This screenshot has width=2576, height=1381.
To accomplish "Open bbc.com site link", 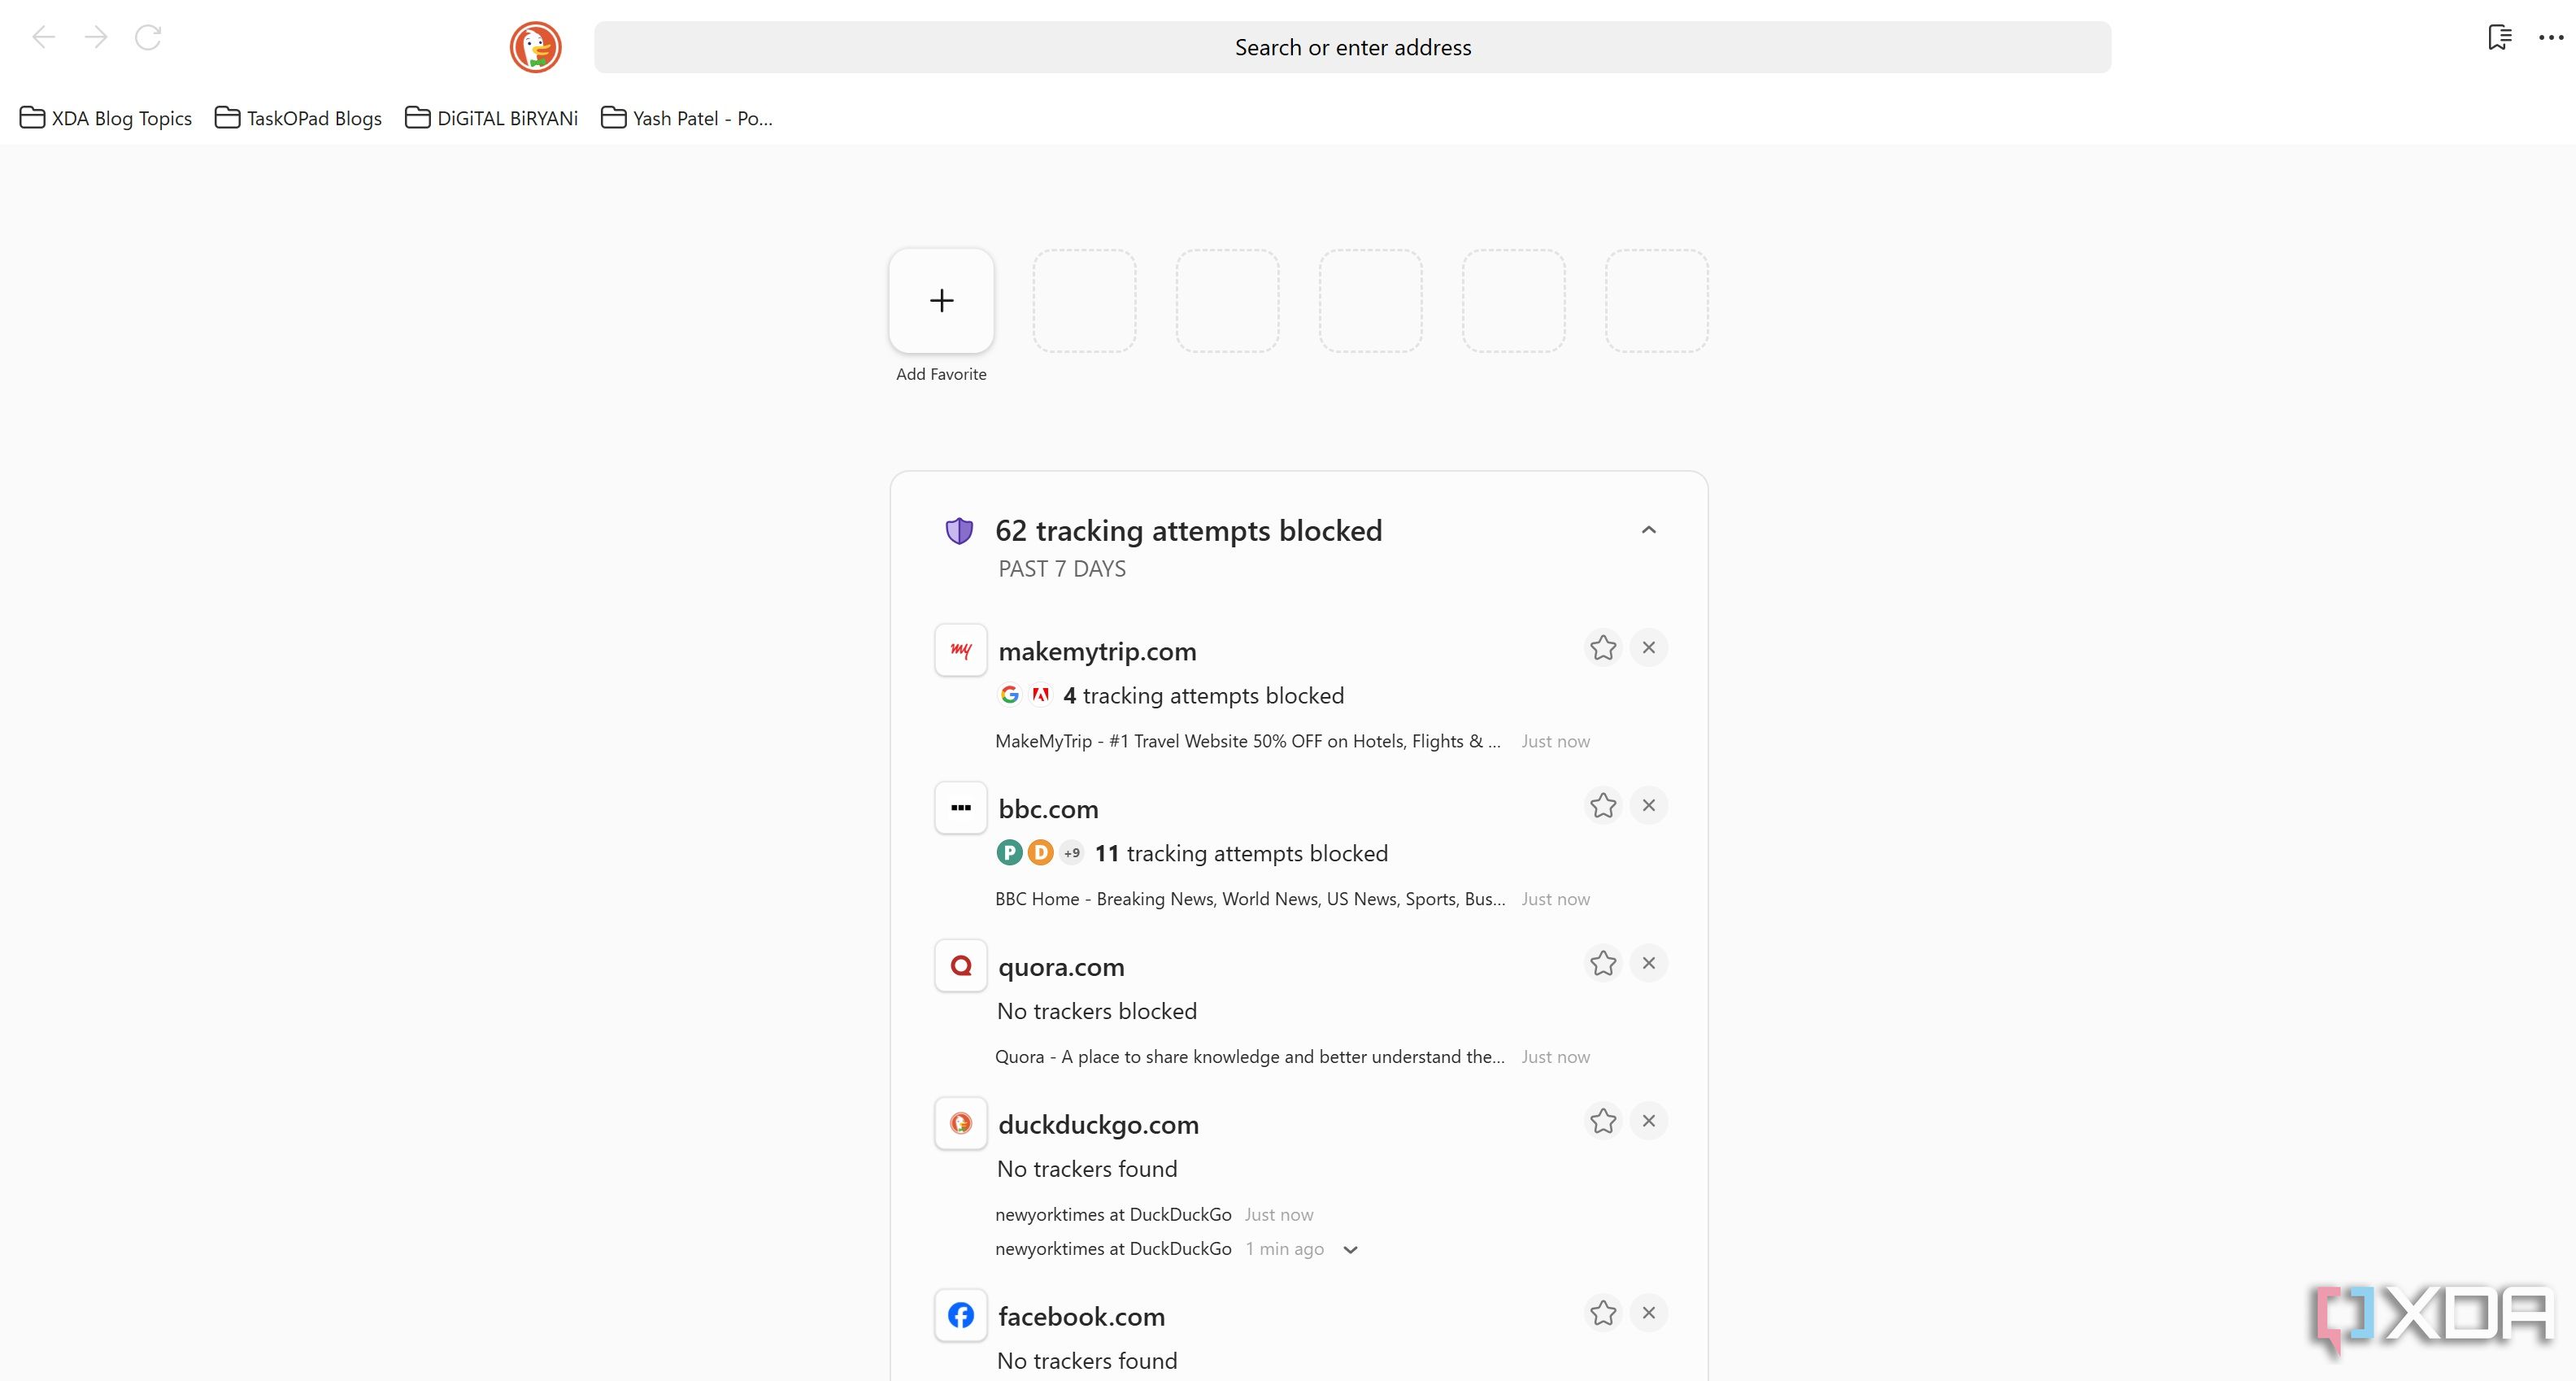I will point(1048,809).
